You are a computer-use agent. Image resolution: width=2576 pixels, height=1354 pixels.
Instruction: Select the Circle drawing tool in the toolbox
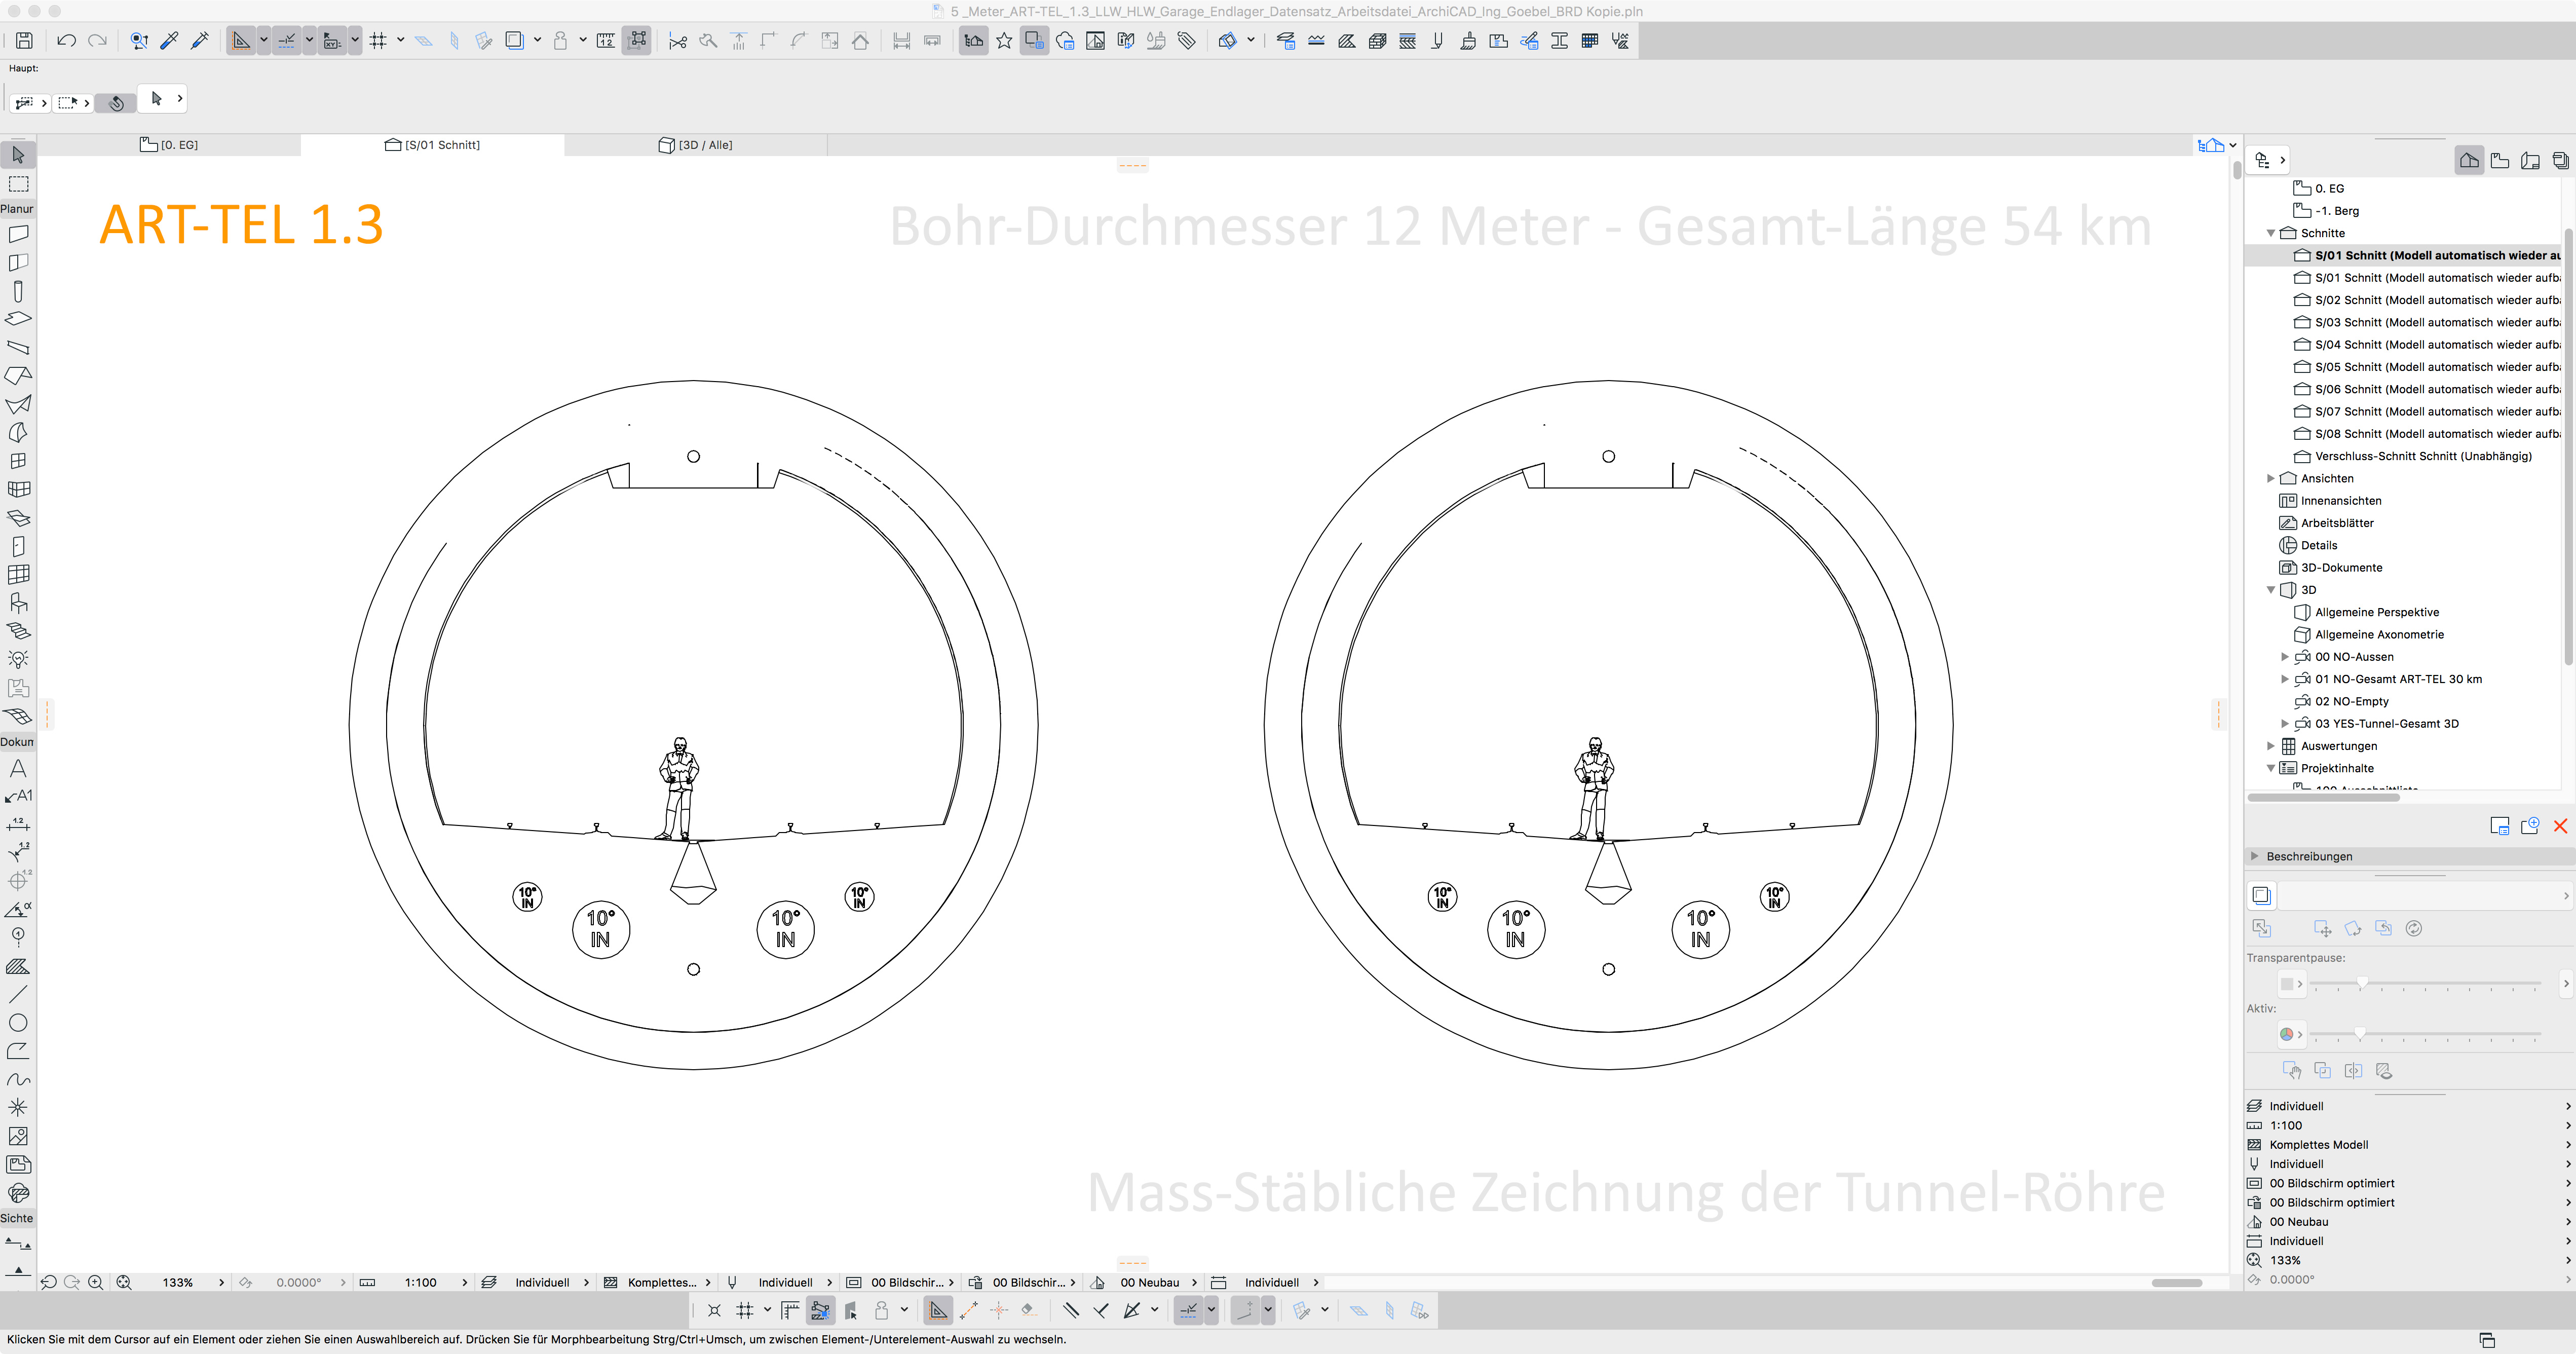[18, 1023]
